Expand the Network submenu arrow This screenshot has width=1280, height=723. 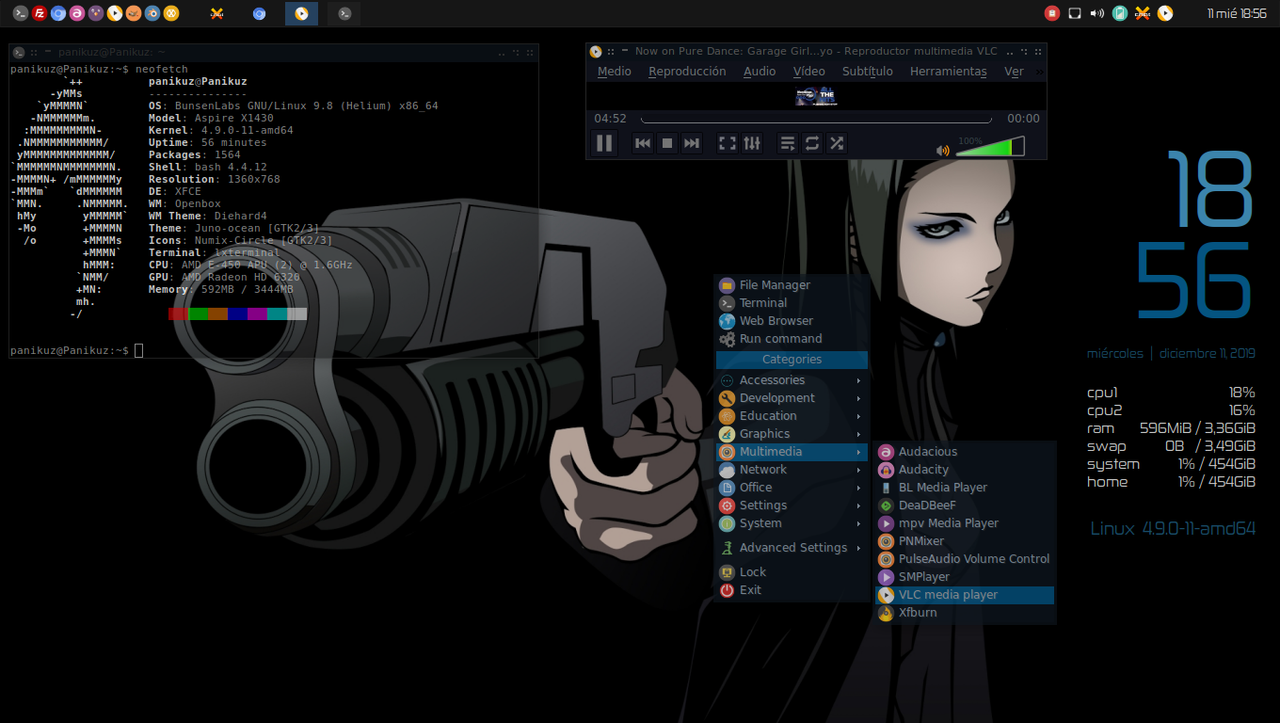click(x=858, y=470)
